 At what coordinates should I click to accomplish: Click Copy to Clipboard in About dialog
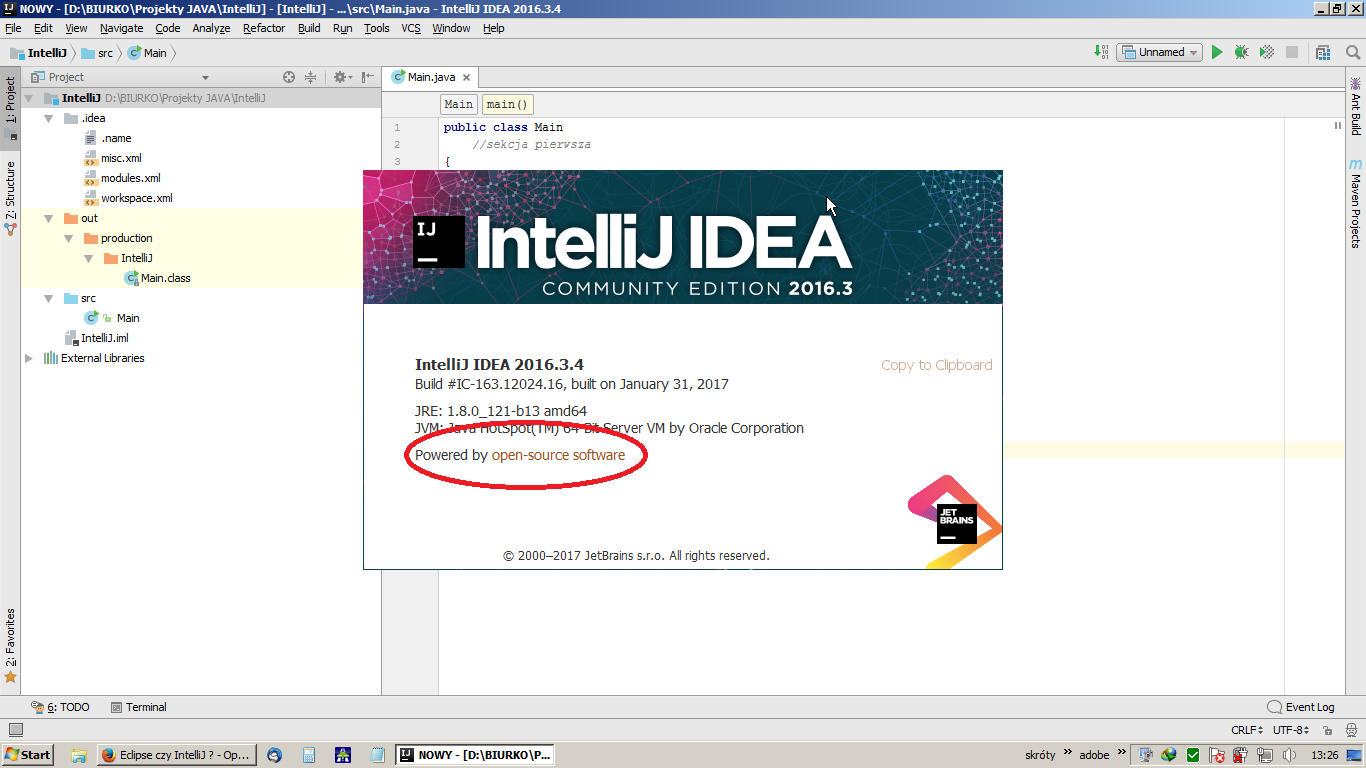[x=937, y=365]
